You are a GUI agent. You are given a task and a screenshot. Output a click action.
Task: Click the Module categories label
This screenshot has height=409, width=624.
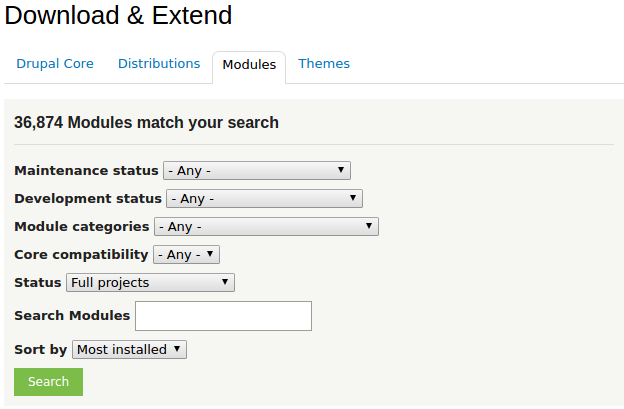82,226
